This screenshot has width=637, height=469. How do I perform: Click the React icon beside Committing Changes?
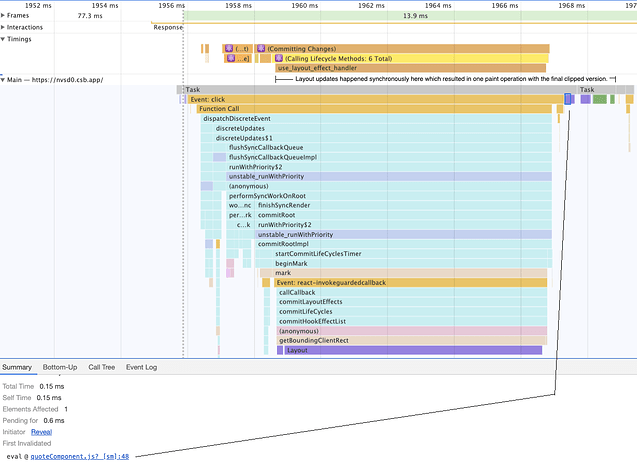[261, 48]
